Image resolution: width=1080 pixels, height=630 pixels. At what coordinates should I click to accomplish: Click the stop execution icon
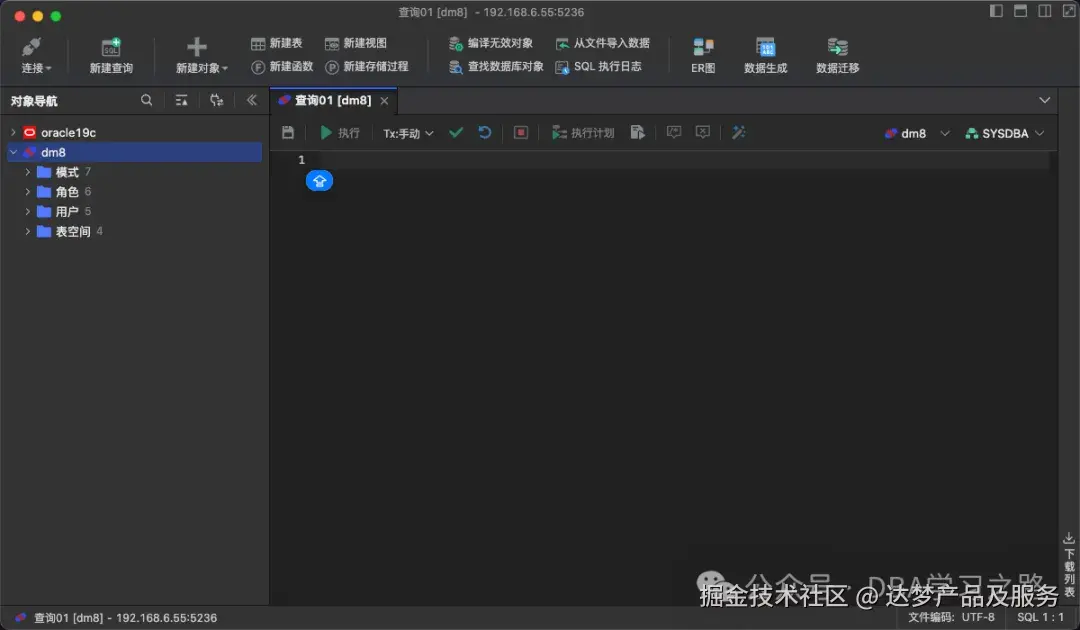coord(520,132)
